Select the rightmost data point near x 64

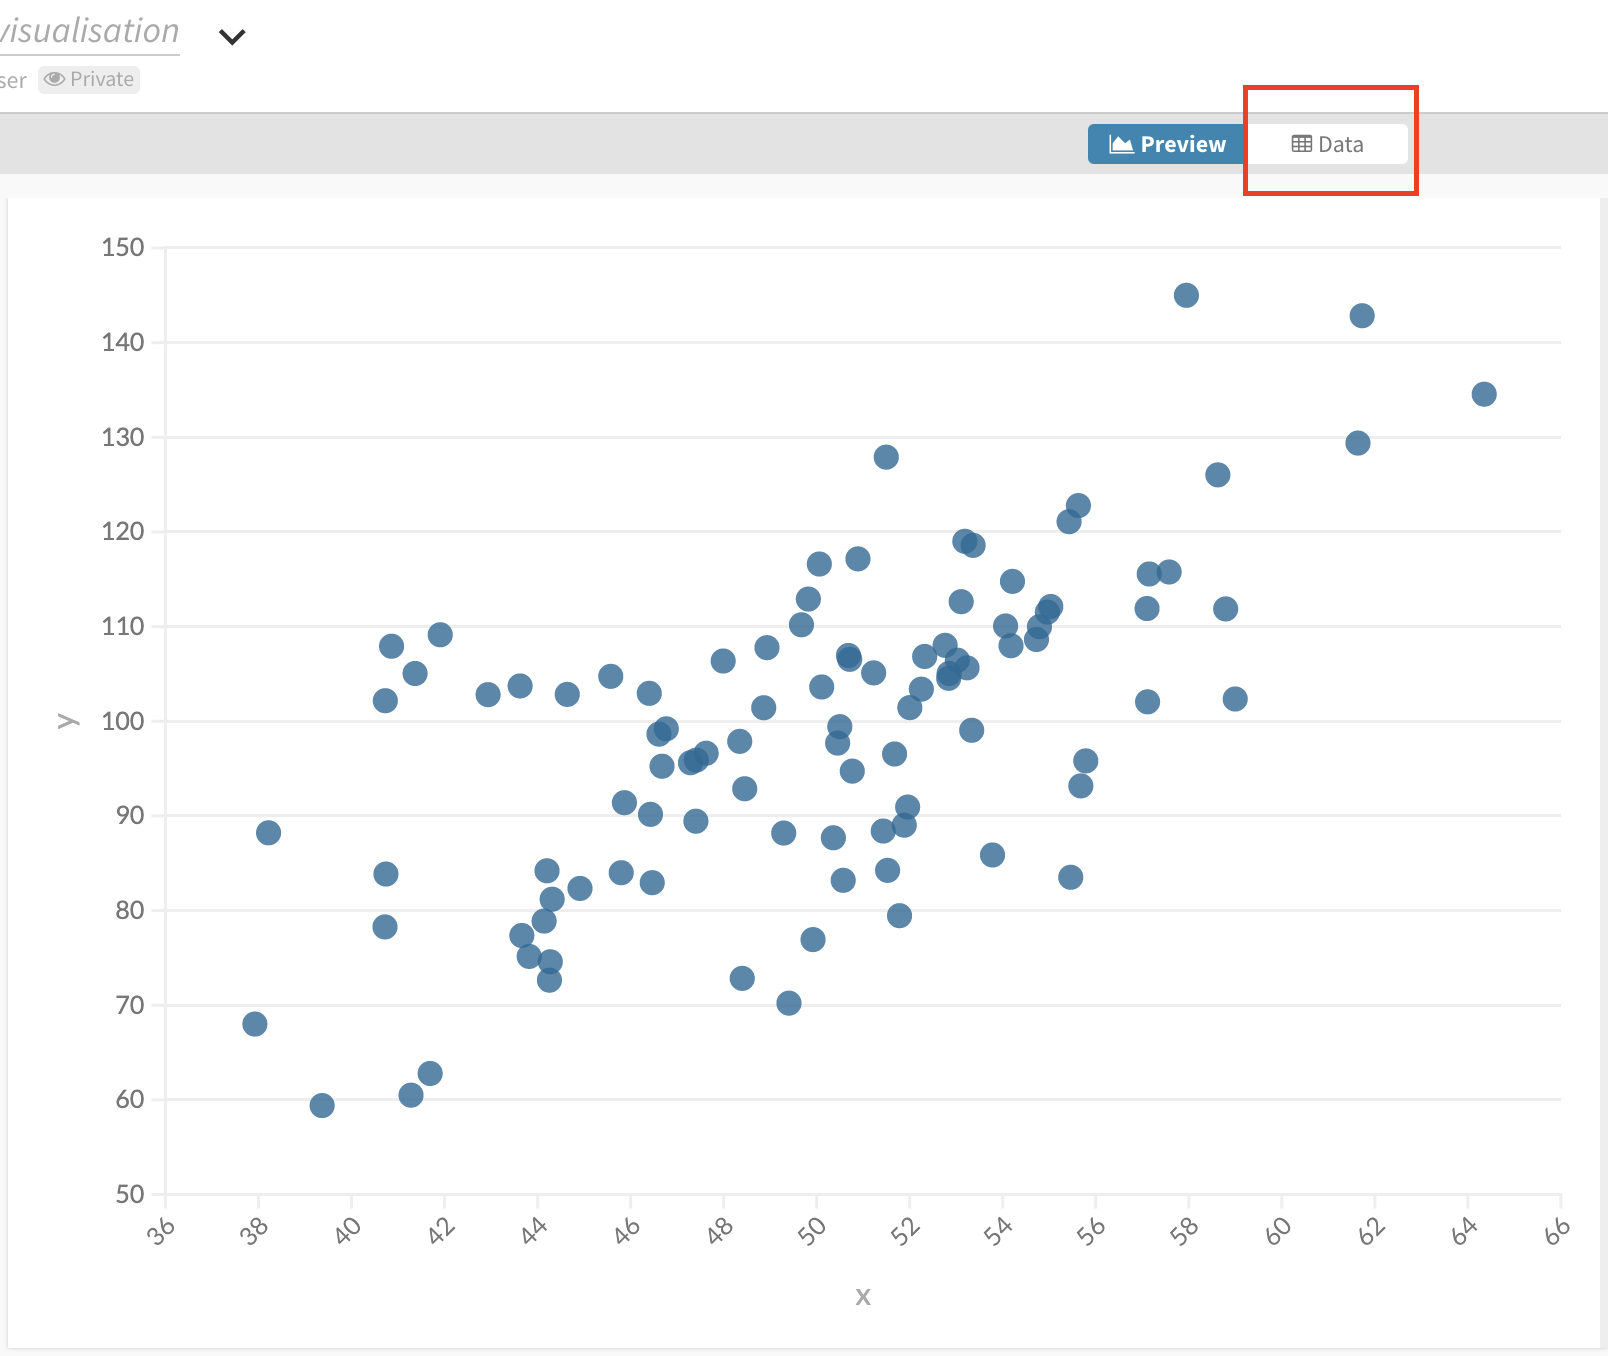(x=1484, y=394)
